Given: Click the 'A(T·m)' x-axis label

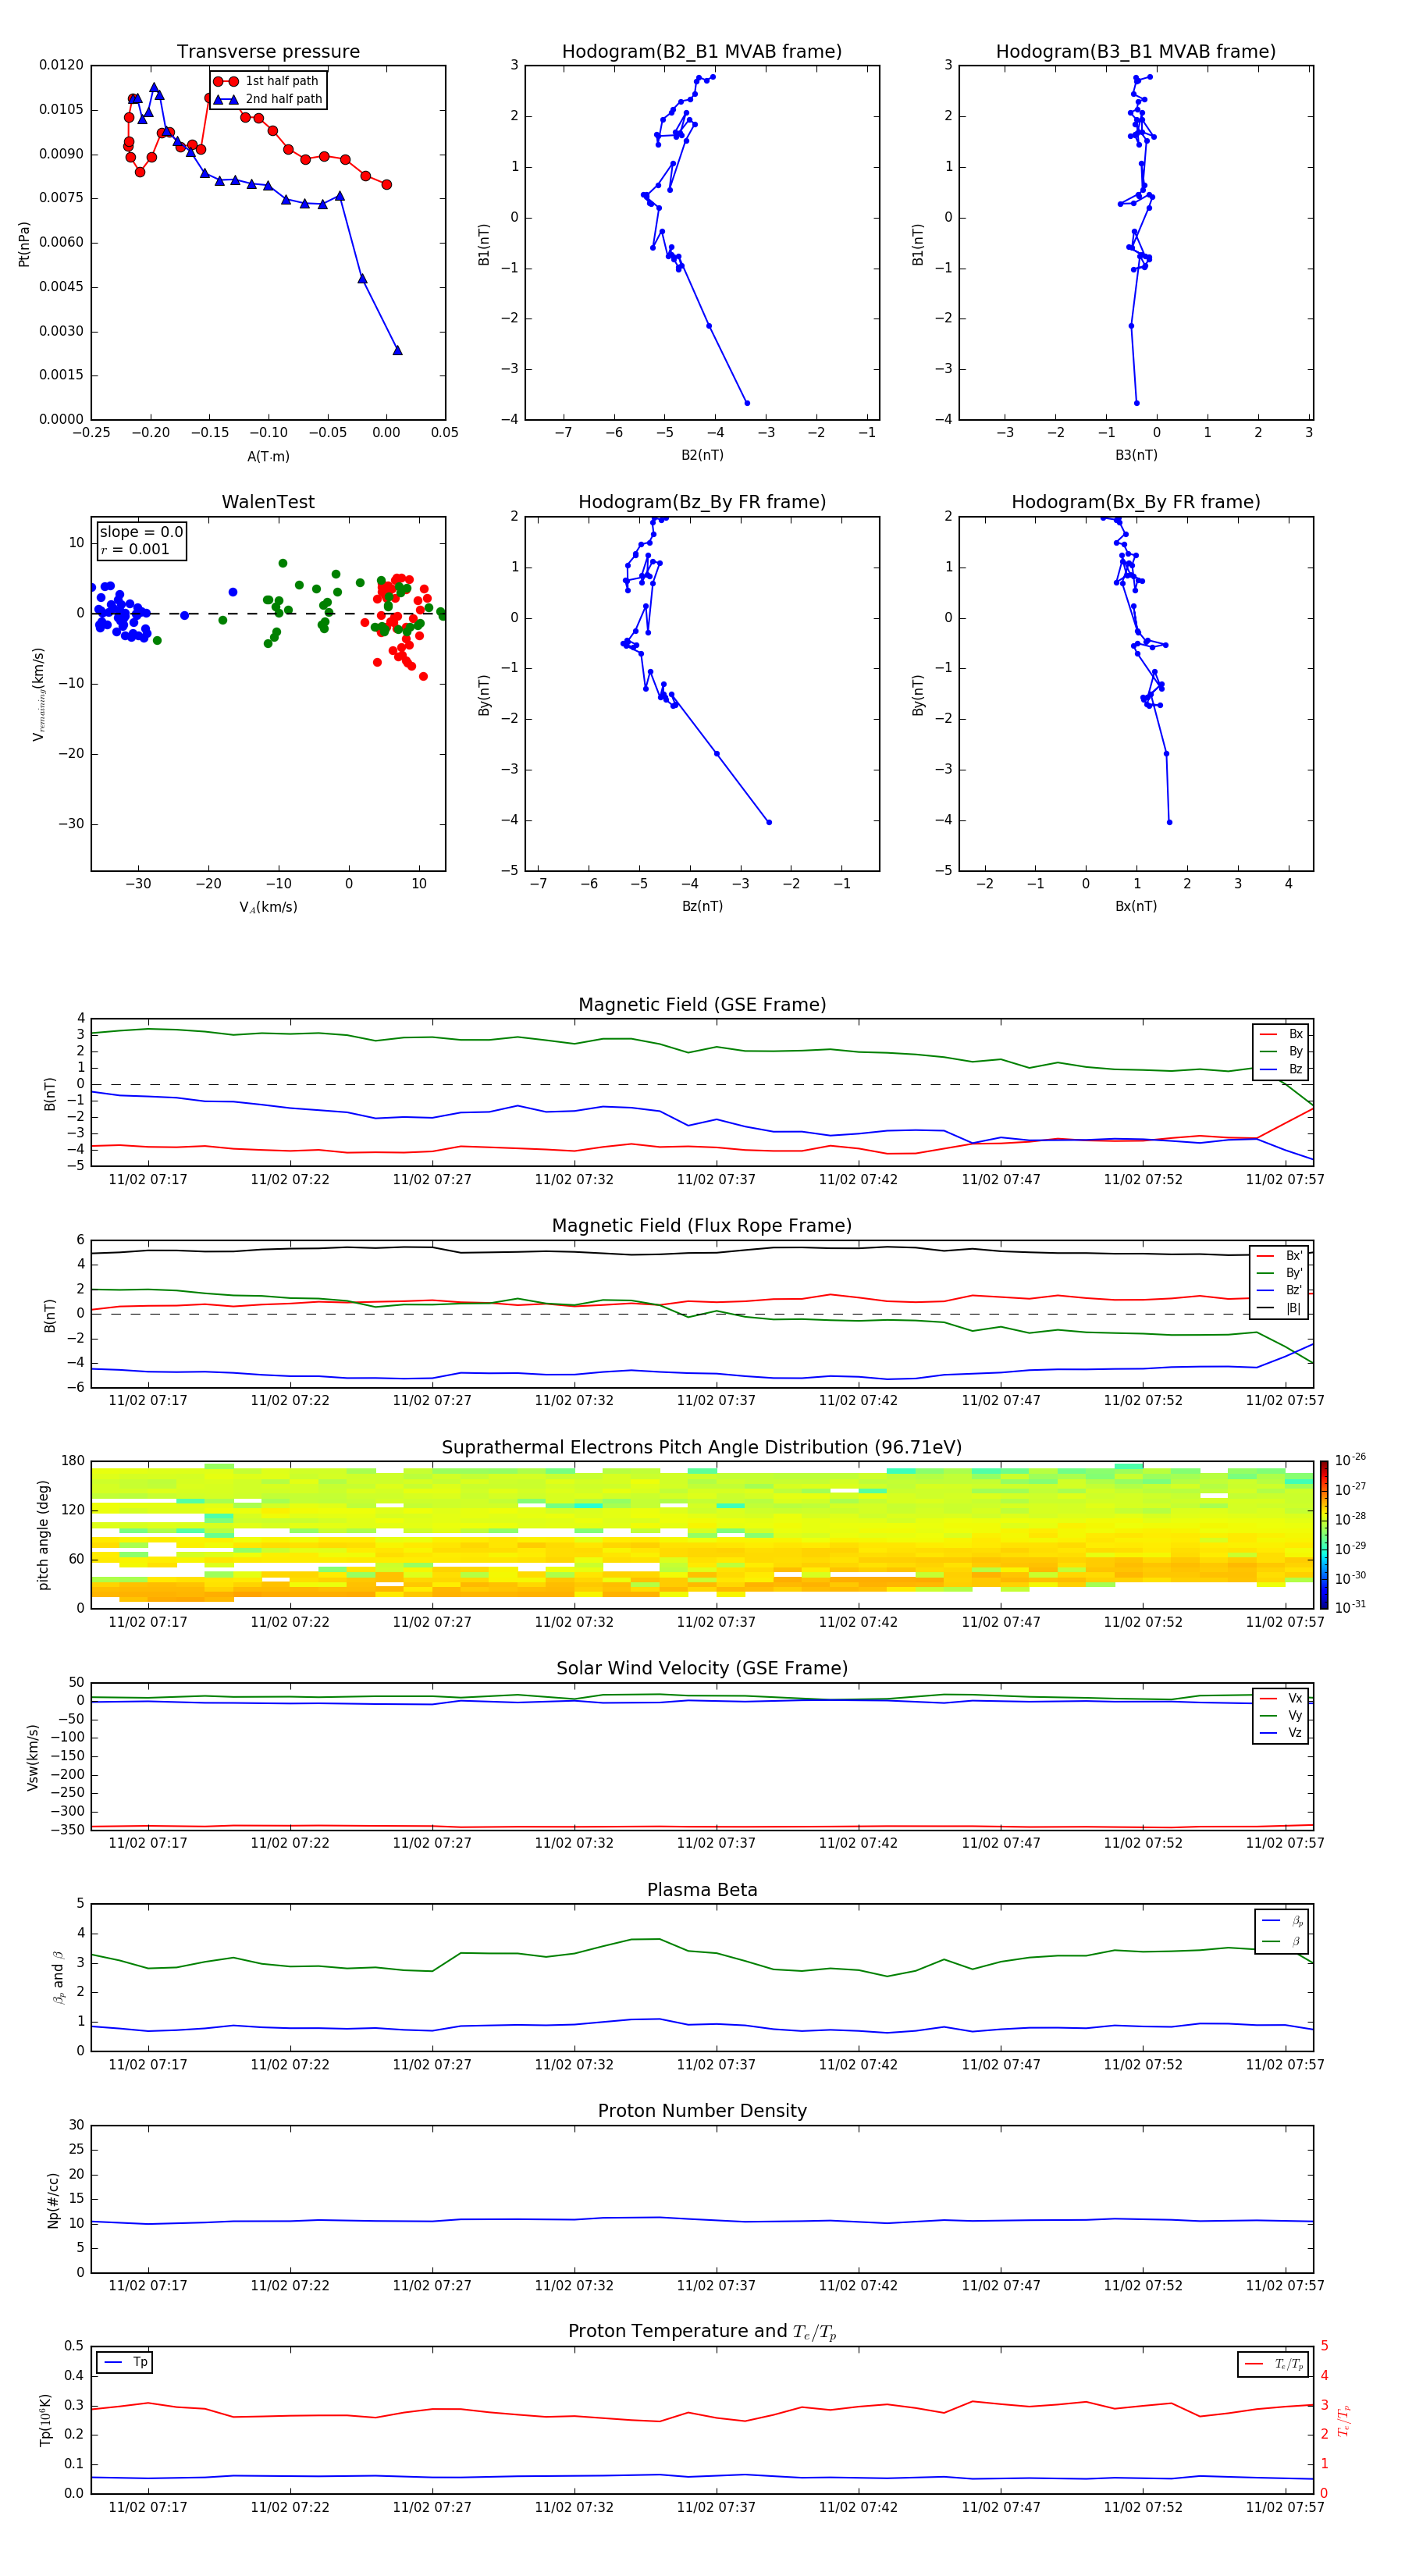Looking at the screenshot, I should click(x=268, y=457).
